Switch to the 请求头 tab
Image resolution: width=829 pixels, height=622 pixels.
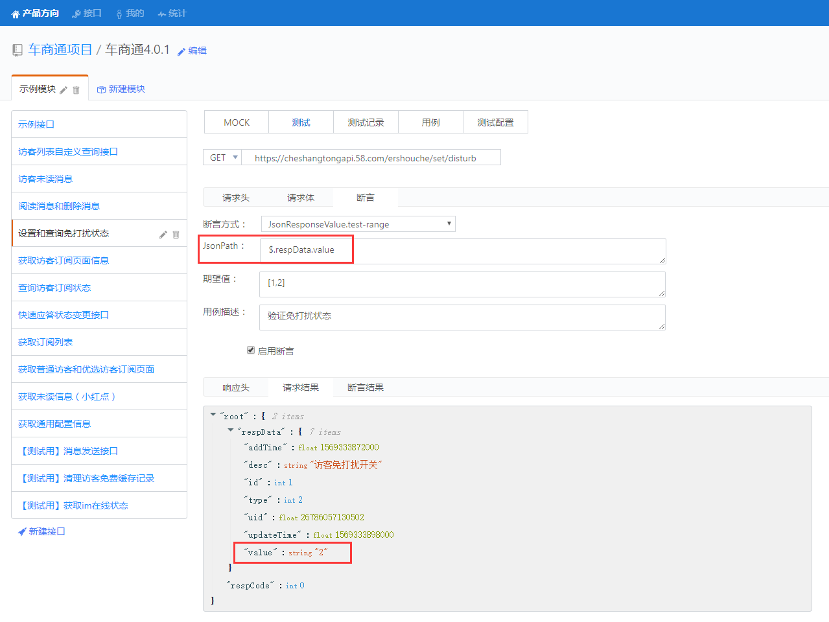click(x=236, y=198)
